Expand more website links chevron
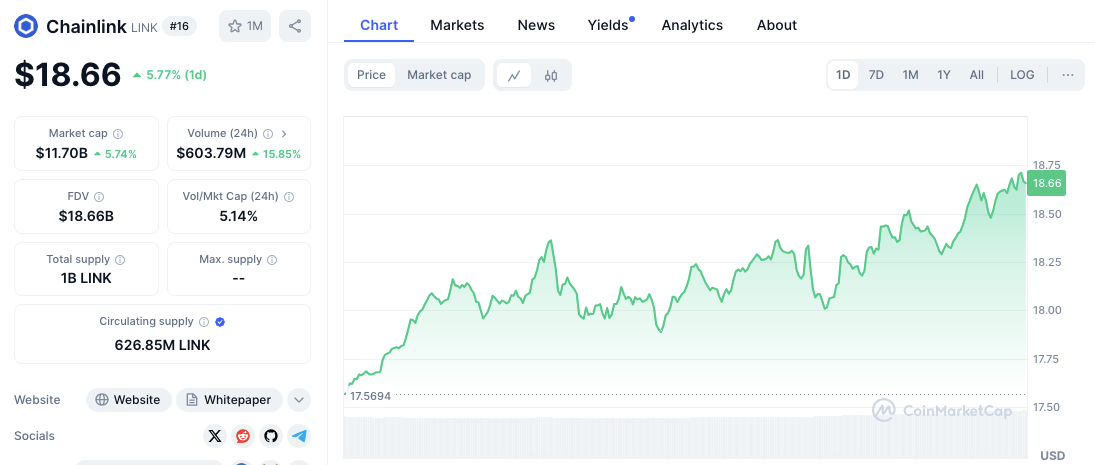The width and height of the screenshot is (1095, 465). point(298,400)
